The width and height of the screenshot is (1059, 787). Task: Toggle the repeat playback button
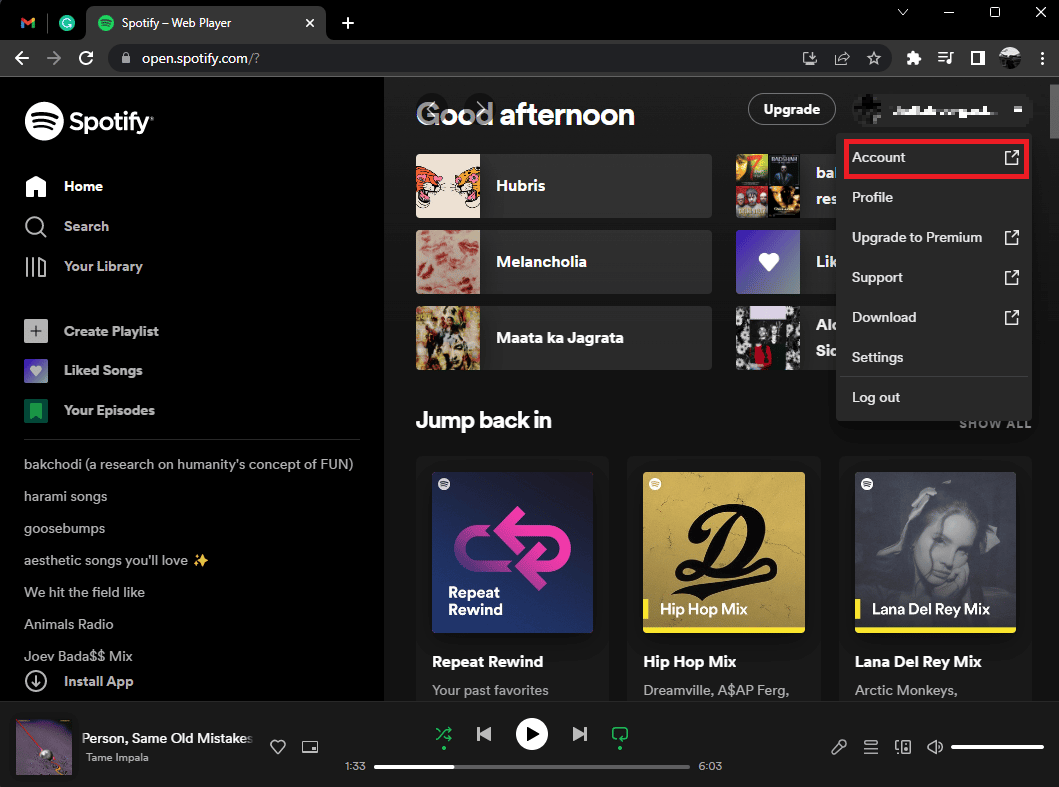coord(619,734)
